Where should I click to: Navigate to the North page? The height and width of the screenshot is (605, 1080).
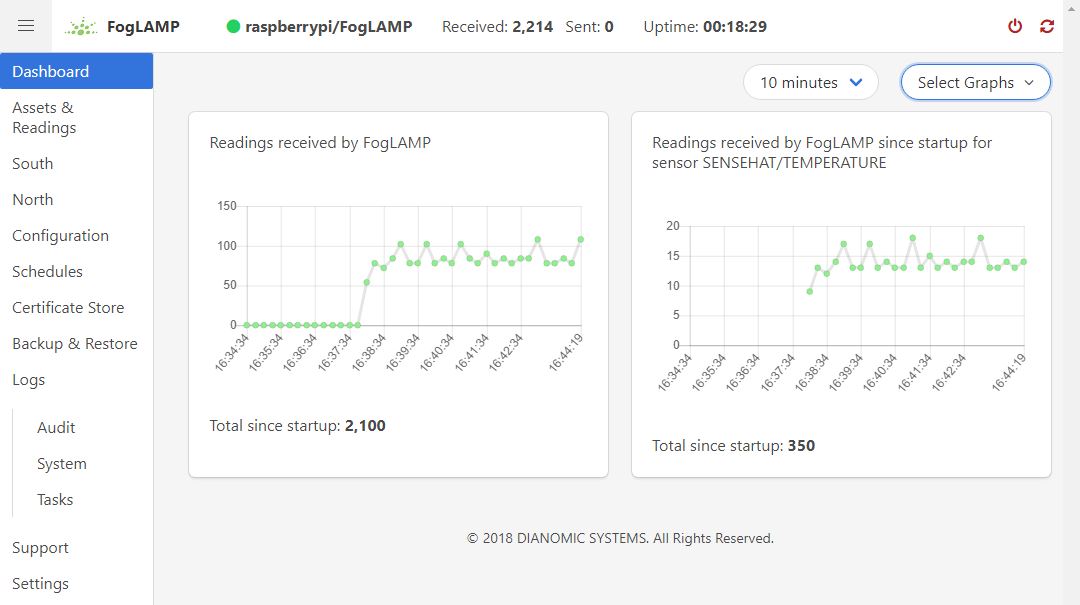(33, 200)
